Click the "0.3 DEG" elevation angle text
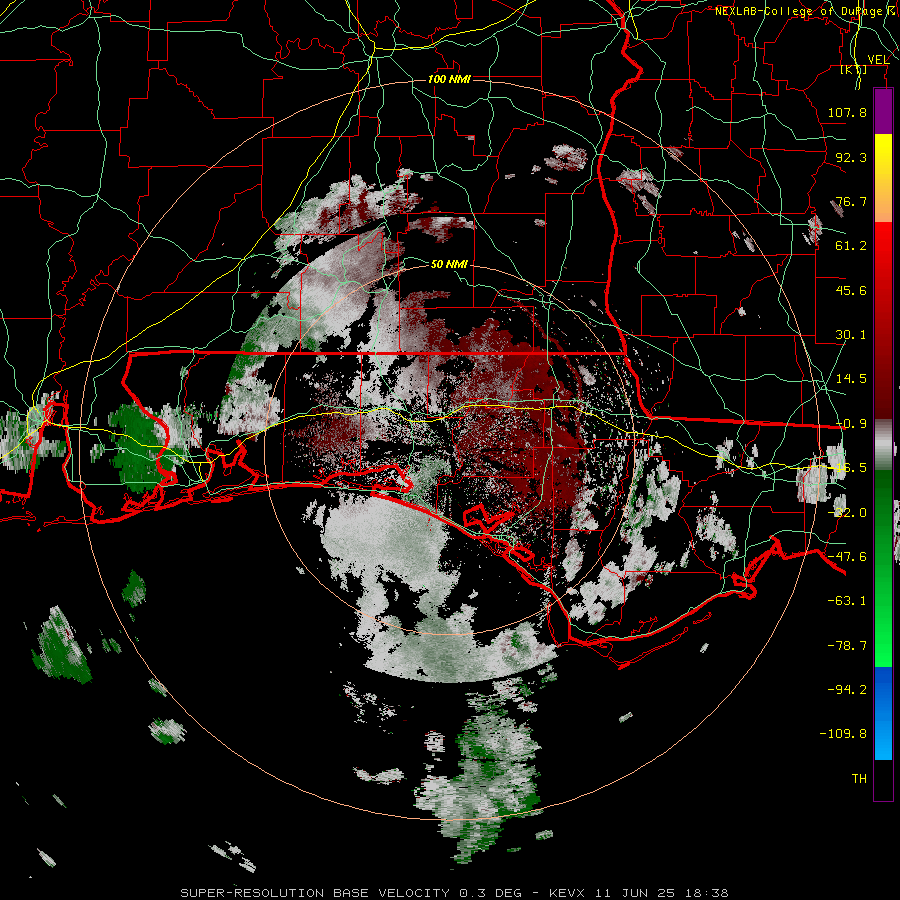900x900 pixels. pos(491,893)
